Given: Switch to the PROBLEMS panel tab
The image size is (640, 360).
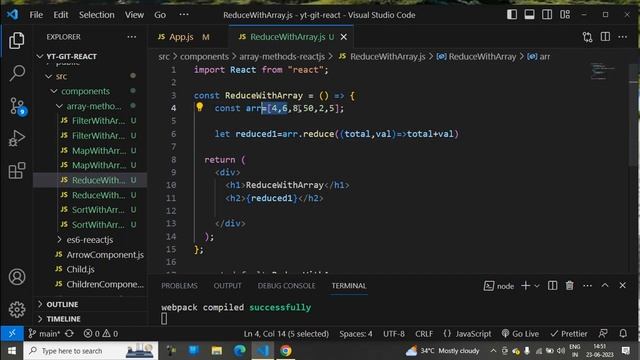Looking at the screenshot, I should (179, 286).
